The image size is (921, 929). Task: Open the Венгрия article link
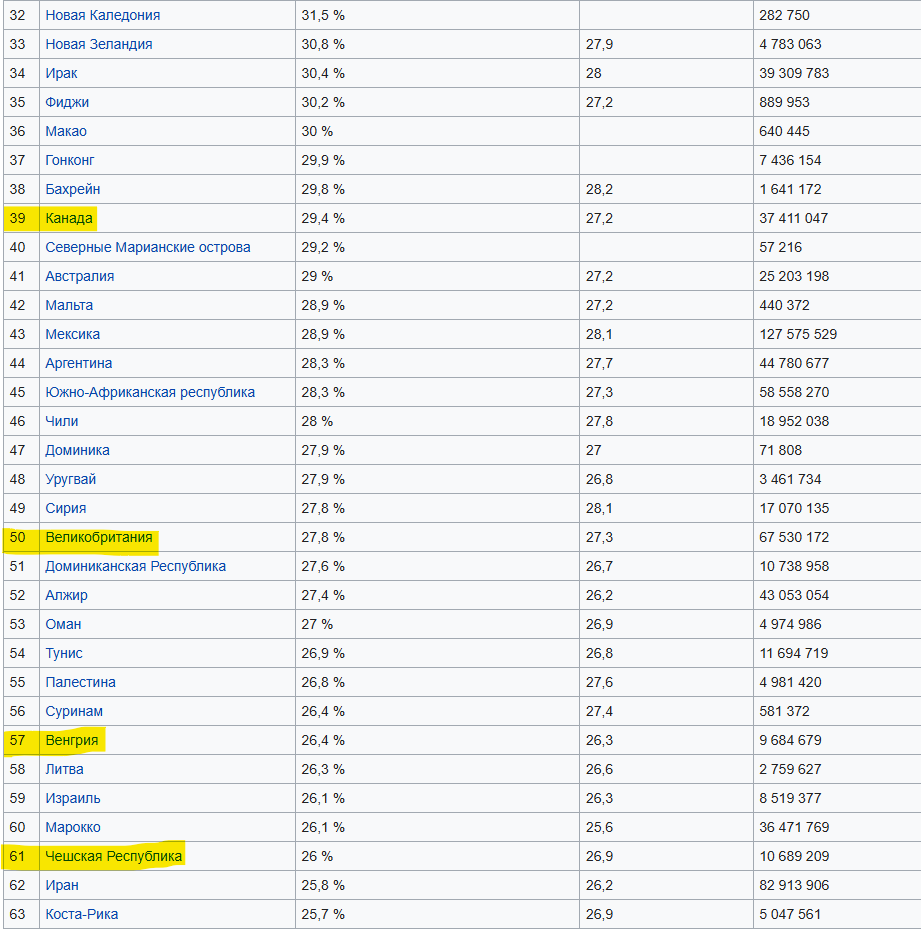72,740
